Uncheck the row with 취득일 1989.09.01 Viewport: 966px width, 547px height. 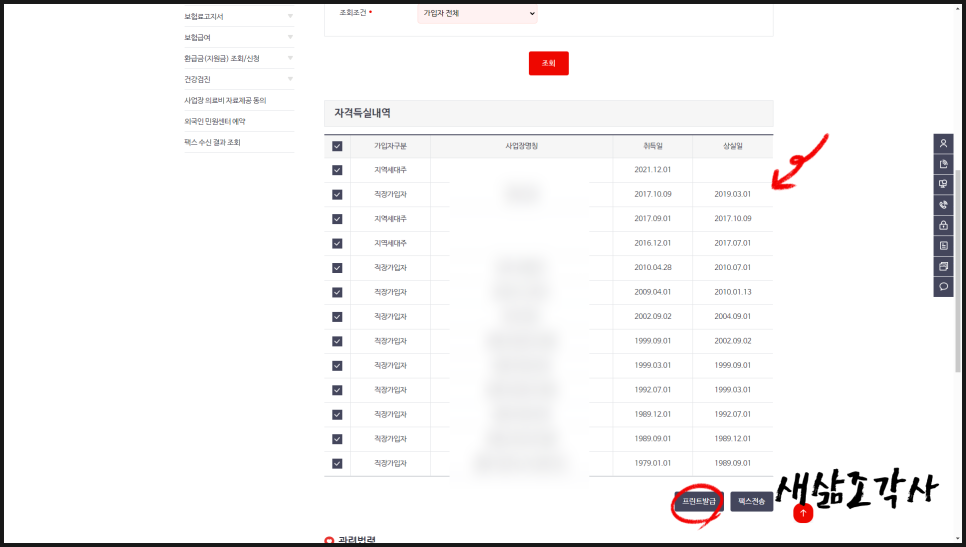(337, 439)
